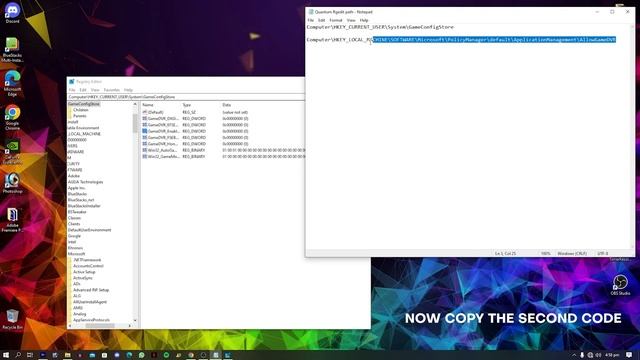Select Adobe key in registry tree

tap(74, 176)
